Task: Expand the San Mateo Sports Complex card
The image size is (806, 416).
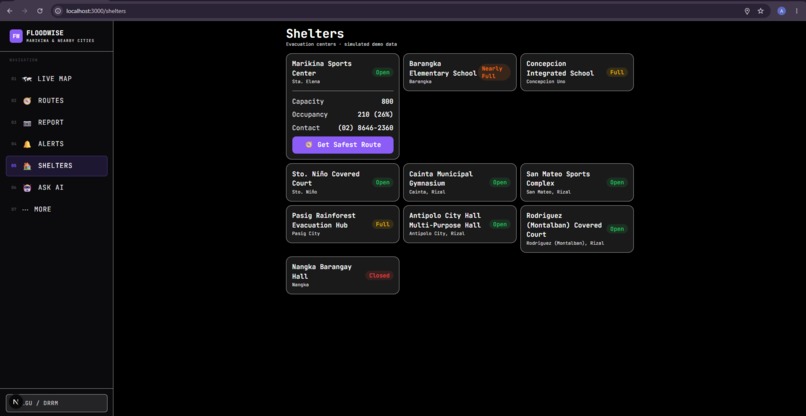Action: pyautogui.click(x=577, y=183)
